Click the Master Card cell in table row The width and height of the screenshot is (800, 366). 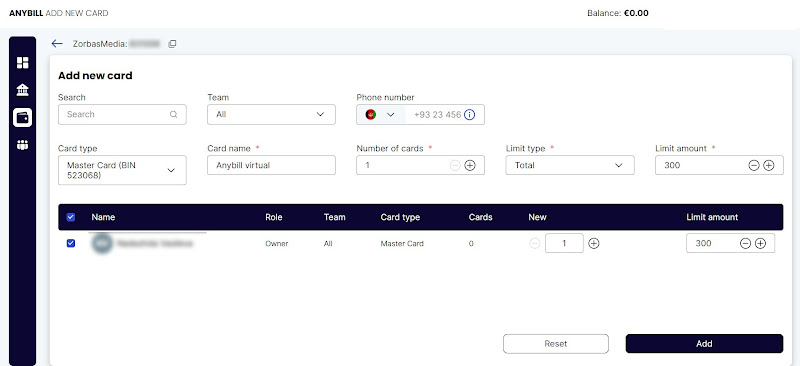point(402,243)
